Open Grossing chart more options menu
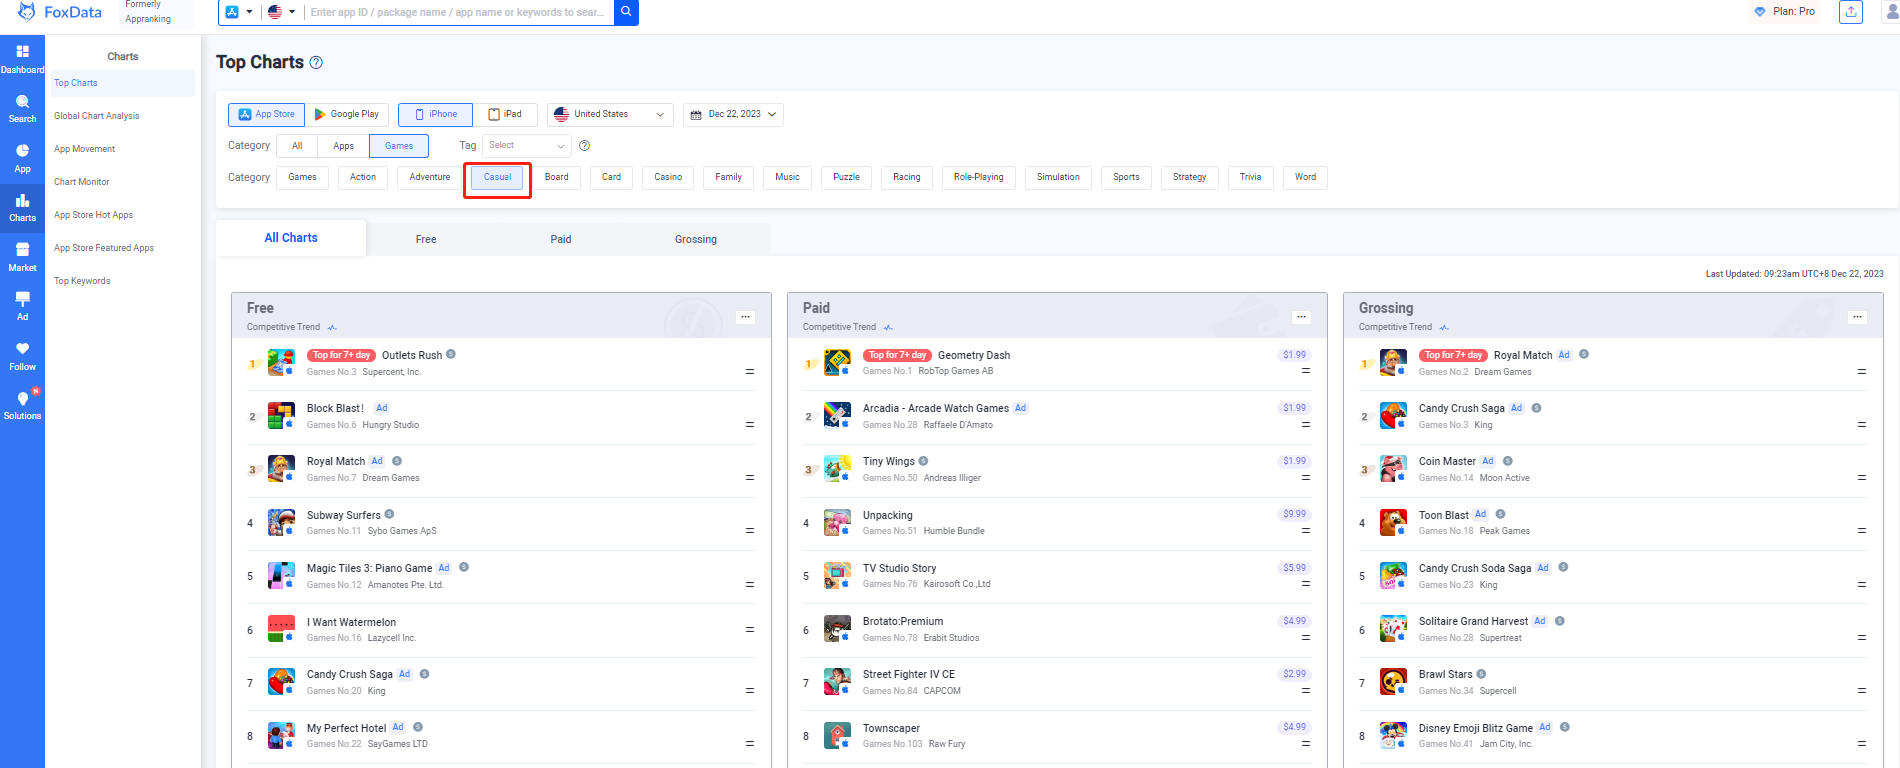 [x=1857, y=317]
